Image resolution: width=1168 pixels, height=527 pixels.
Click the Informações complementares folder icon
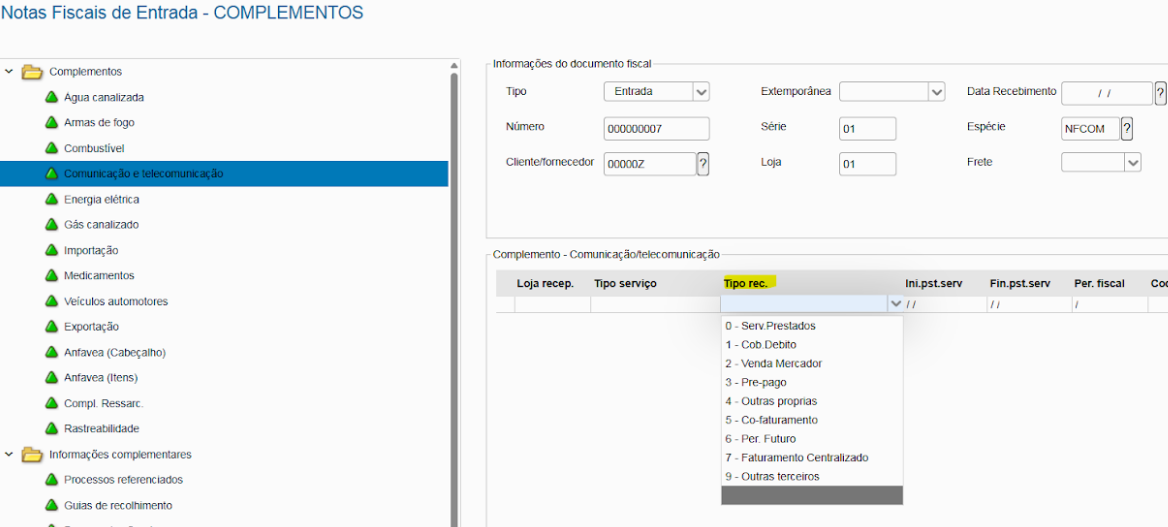[x=31, y=454]
